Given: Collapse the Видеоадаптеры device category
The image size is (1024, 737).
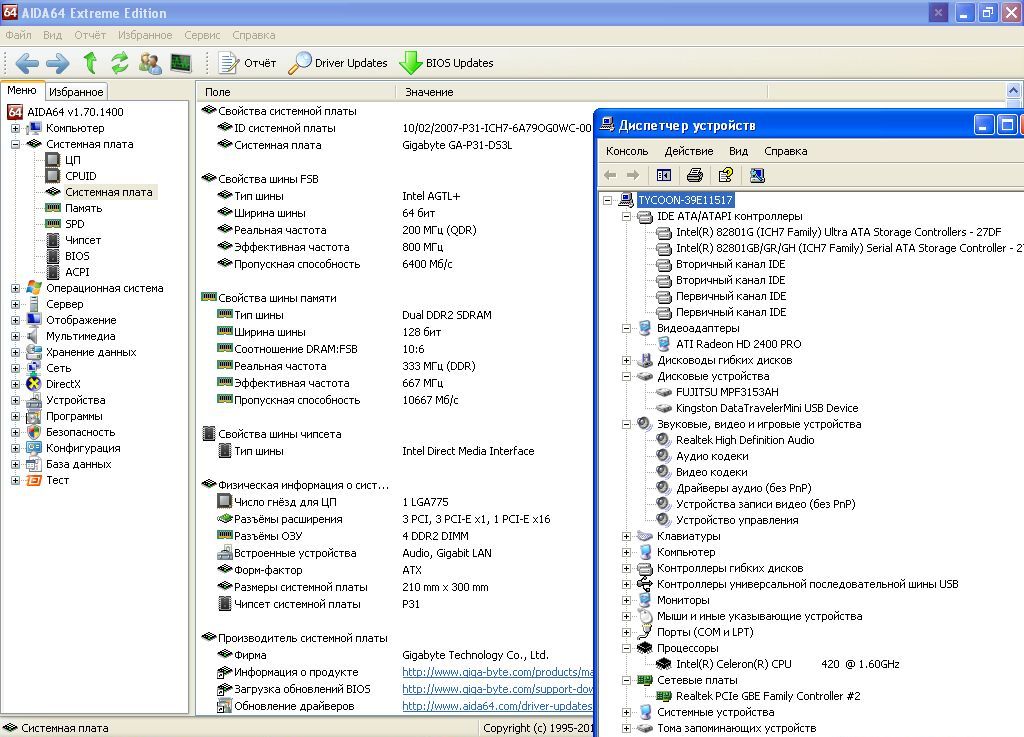Looking at the screenshot, I should (627, 328).
